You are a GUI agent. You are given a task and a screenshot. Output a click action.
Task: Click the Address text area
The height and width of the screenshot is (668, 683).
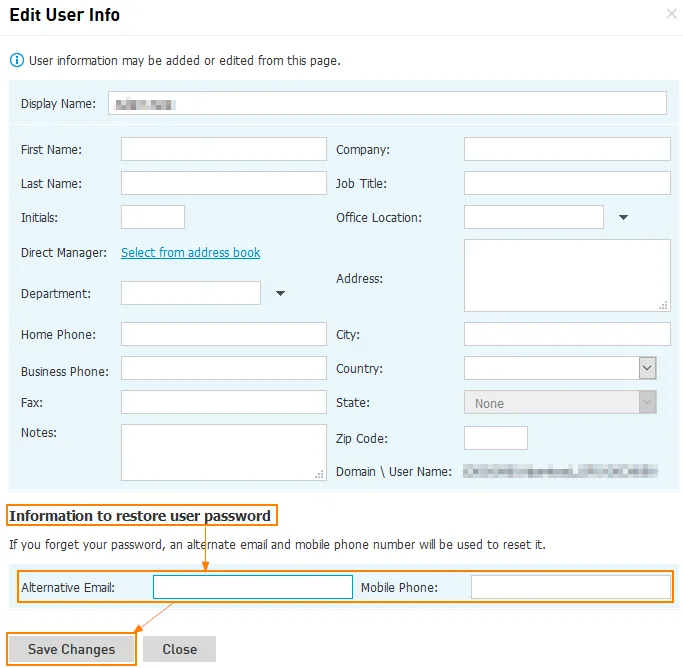click(x=567, y=275)
